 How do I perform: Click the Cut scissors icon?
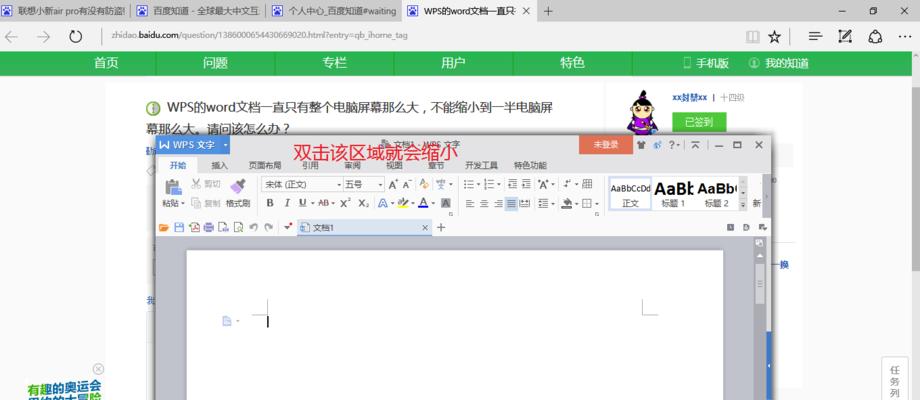tap(196, 184)
